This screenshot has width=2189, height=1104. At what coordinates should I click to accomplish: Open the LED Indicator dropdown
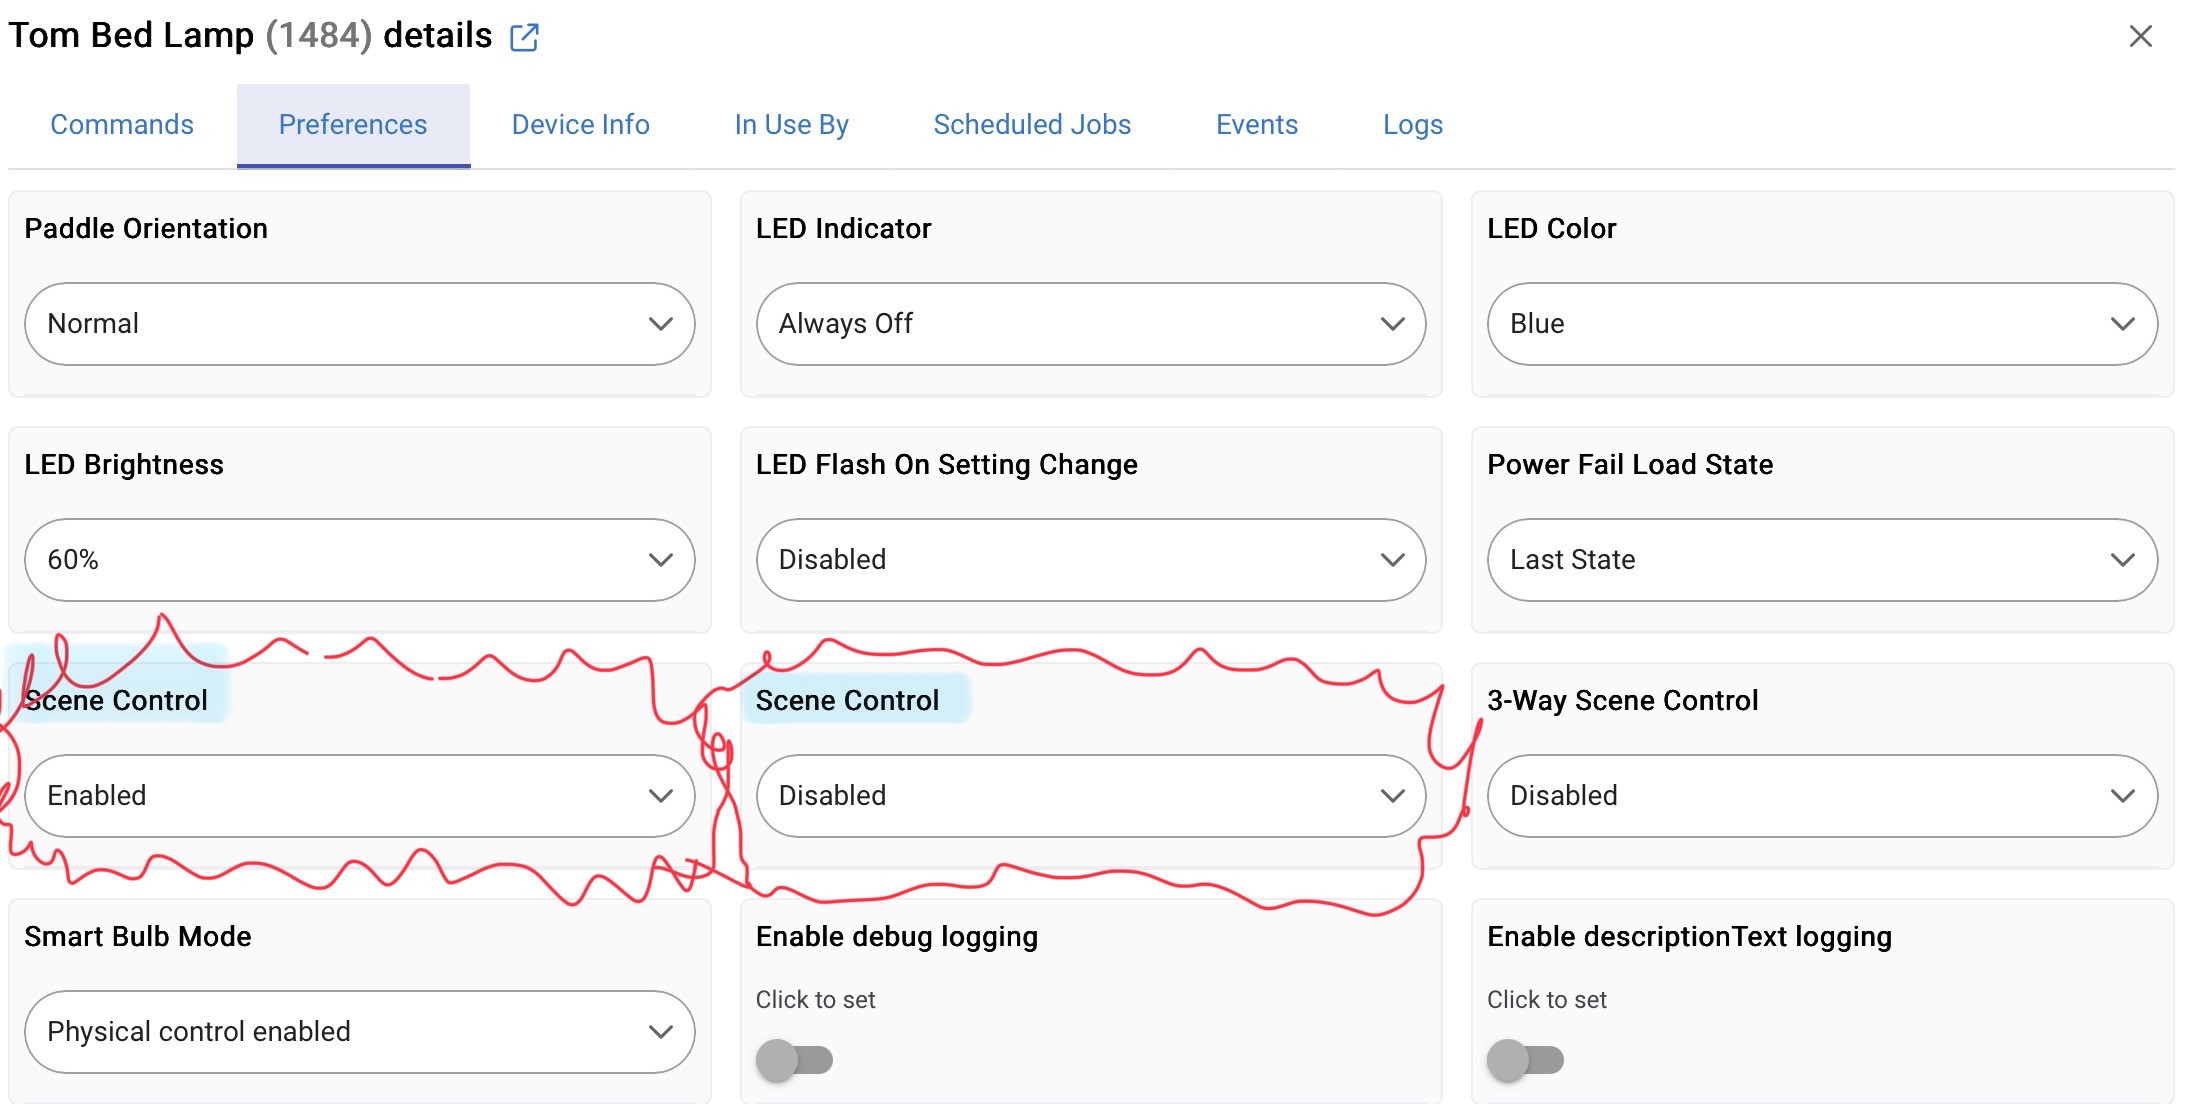tap(1090, 324)
